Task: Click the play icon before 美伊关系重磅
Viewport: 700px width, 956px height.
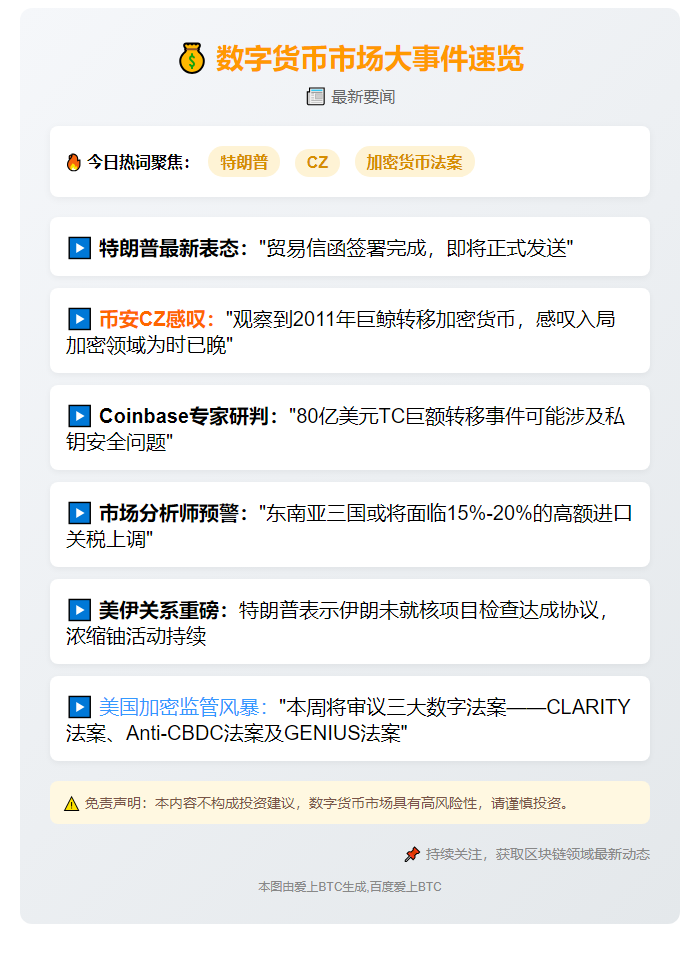Action: pos(79,610)
